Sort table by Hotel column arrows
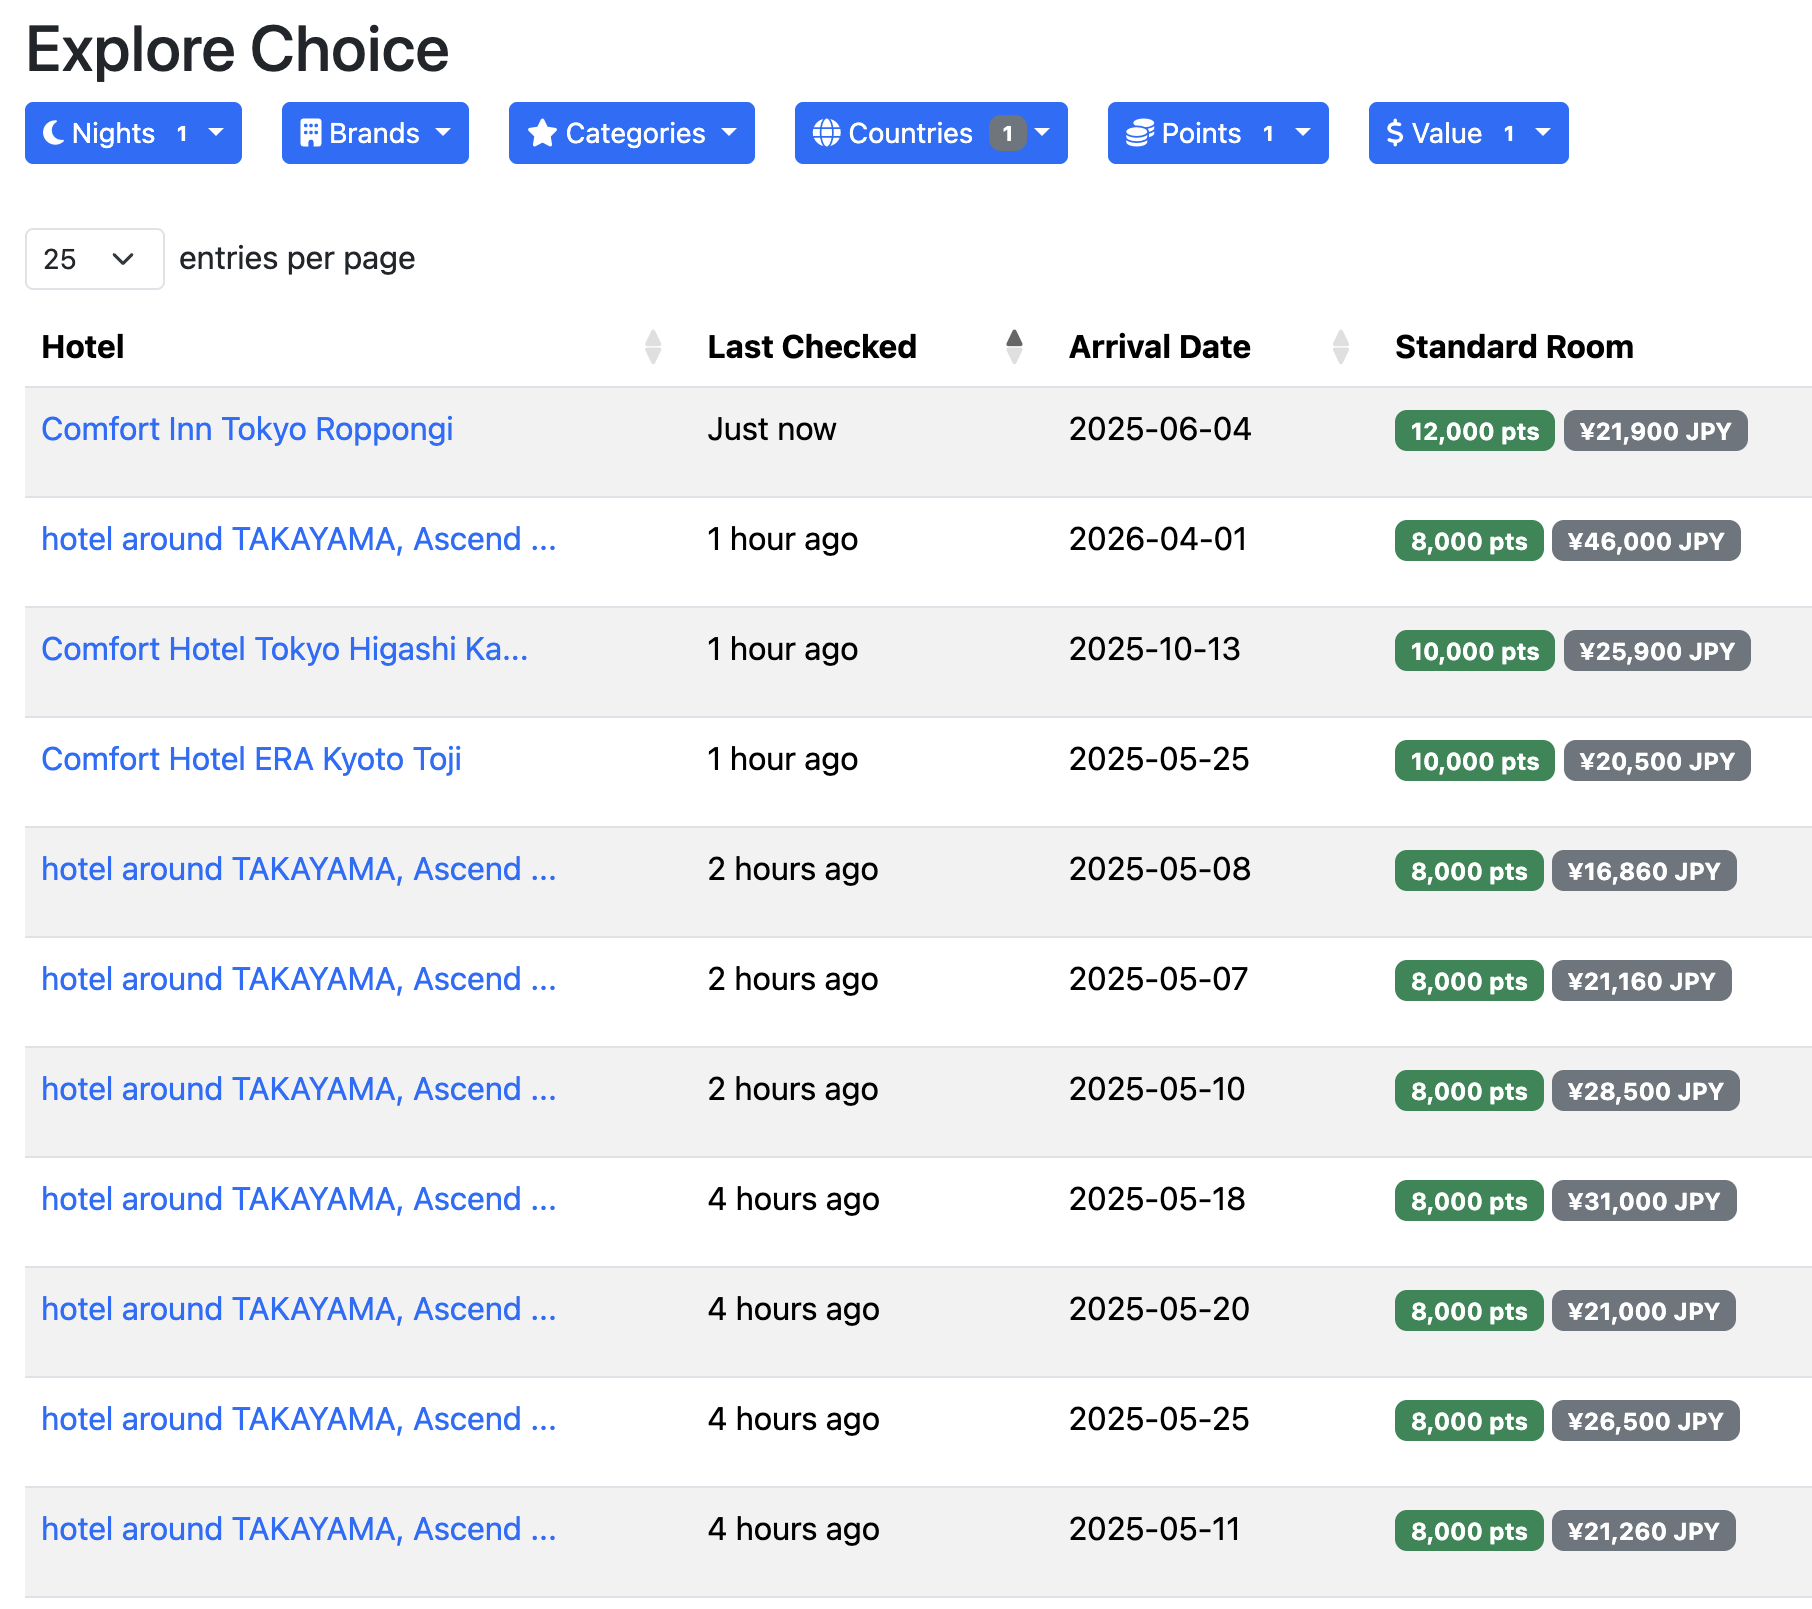The height and width of the screenshot is (1609, 1812). 653,347
